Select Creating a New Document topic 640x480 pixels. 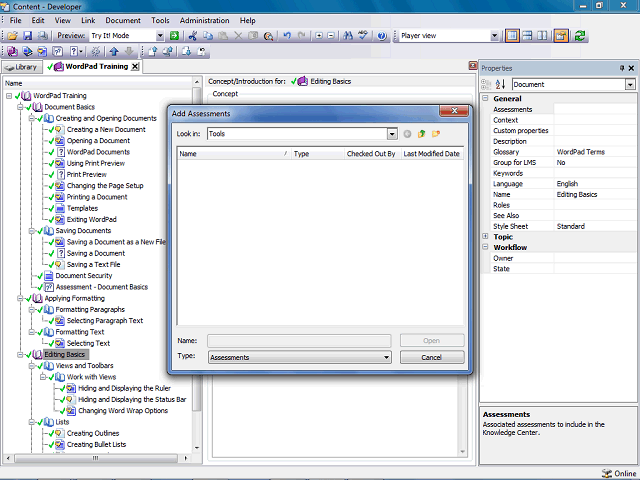tap(106, 129)
